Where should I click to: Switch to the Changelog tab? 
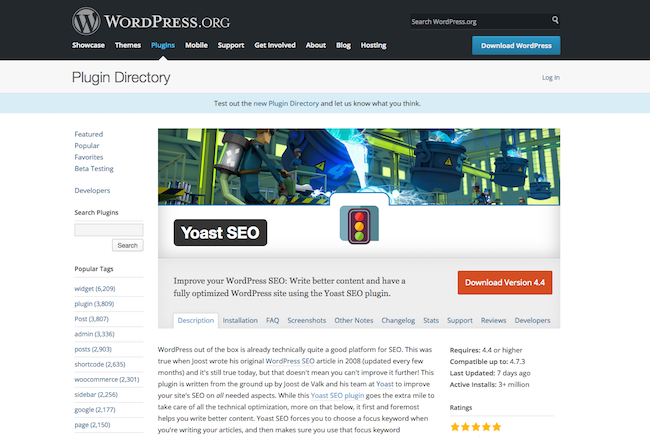click(398, 320)
